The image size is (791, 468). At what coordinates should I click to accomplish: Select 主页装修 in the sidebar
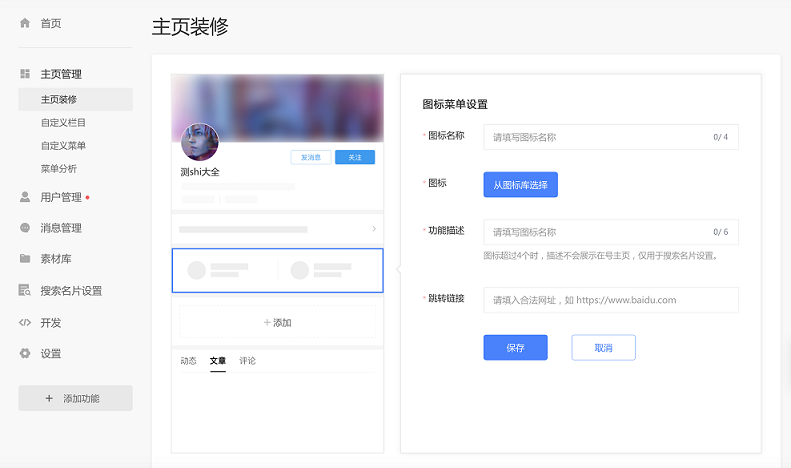[59, 99]
